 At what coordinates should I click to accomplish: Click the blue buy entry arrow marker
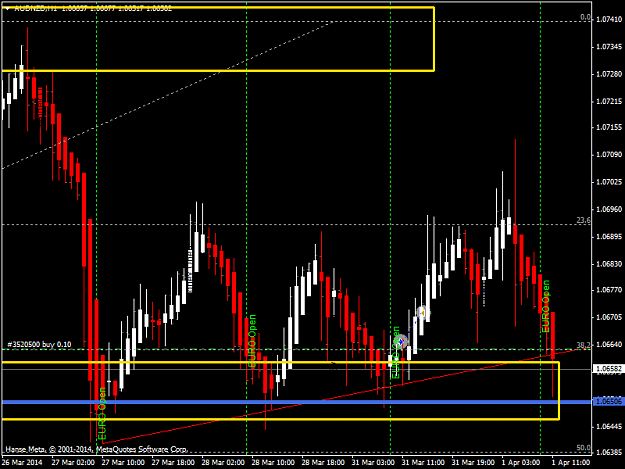(x=401, y=341)
